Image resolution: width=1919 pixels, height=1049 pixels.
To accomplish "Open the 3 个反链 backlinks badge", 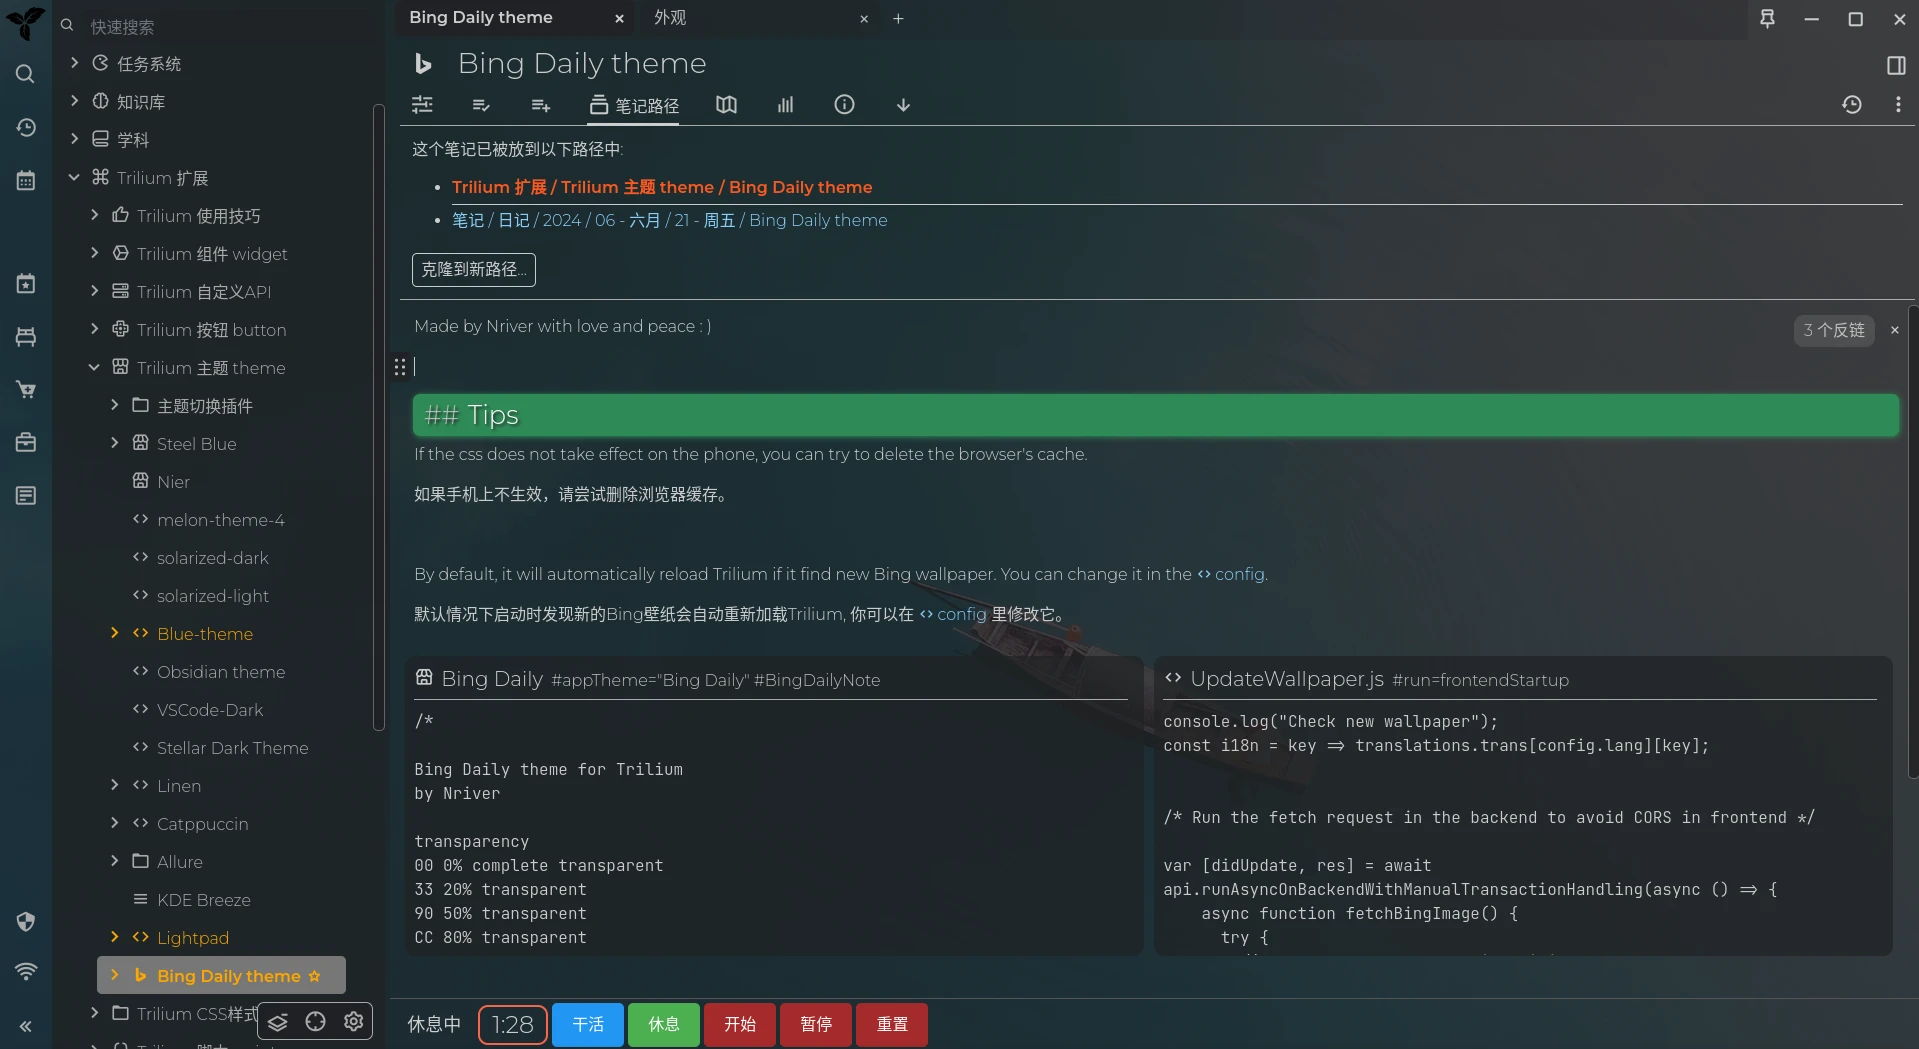I will [x=1834, y=330].
